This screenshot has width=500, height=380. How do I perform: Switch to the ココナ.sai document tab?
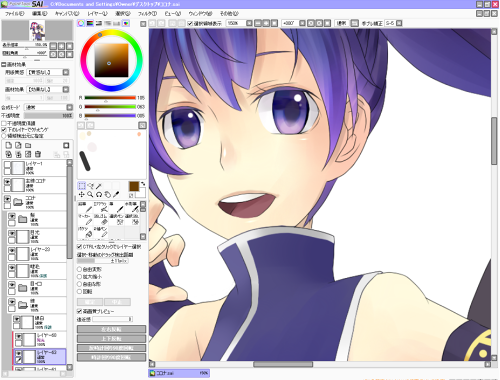coord(179,373)
